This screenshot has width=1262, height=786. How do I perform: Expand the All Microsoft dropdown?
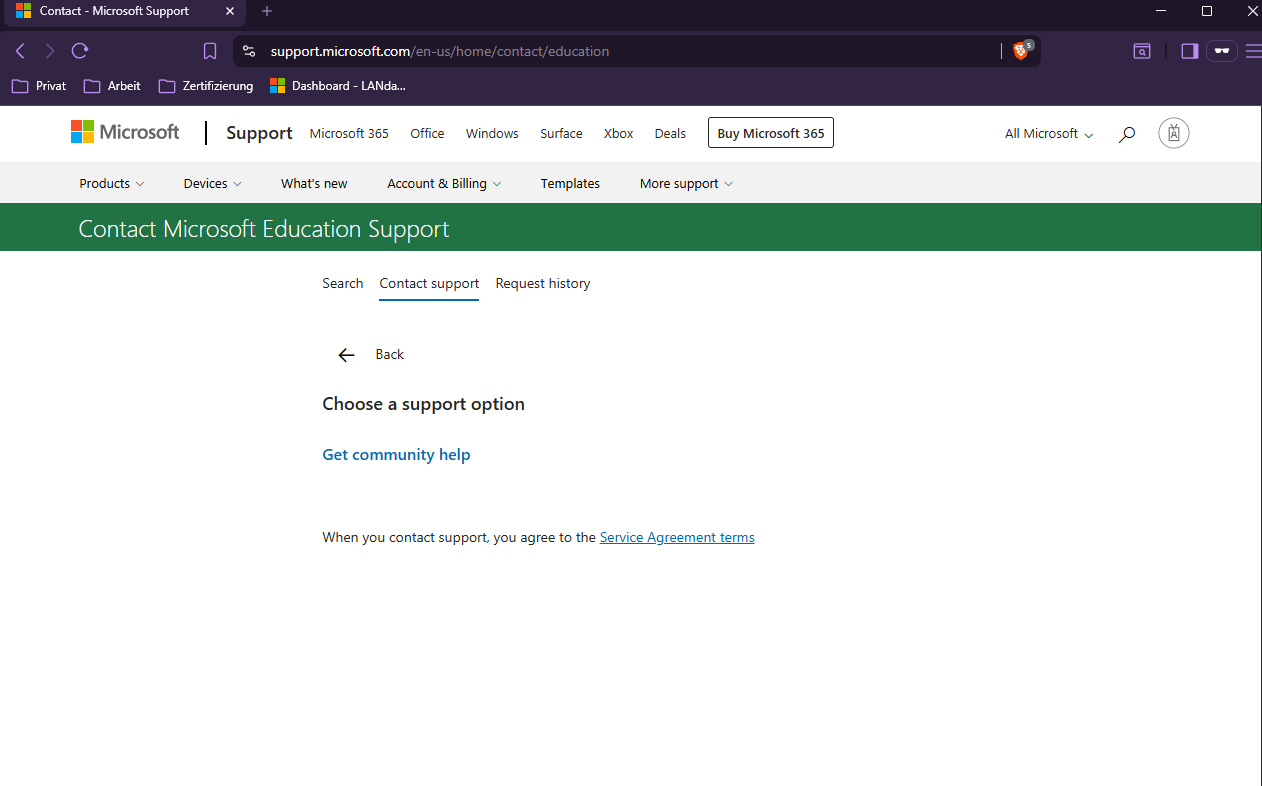[1049, 134]
